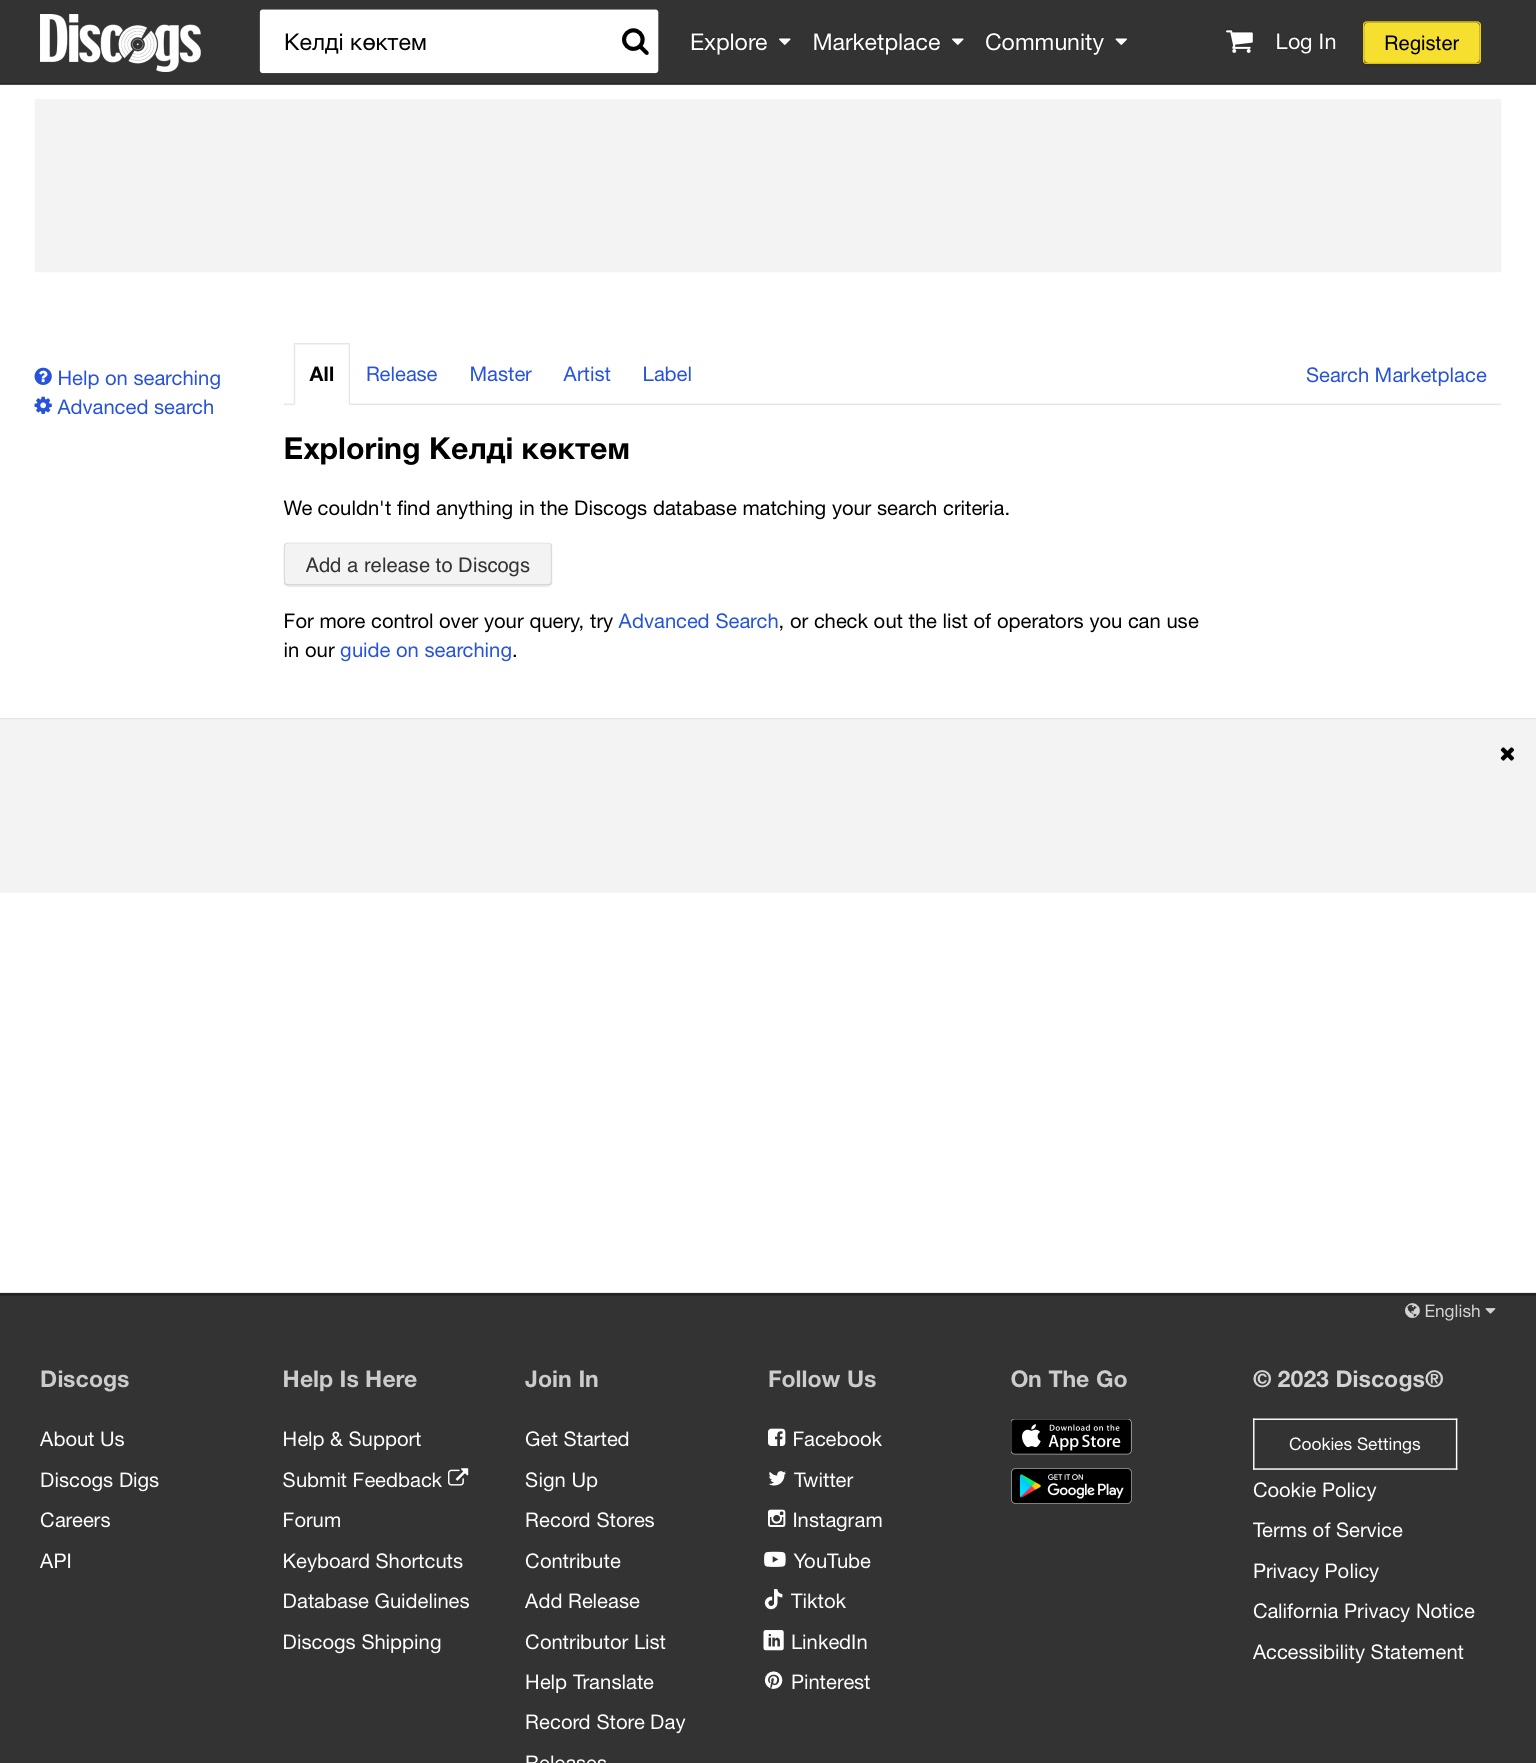The width and height of the screenshot is (1536, 1763).
Task: Open the shopping cart icon
Action: pyautogui.click(x=1239, y=41)
